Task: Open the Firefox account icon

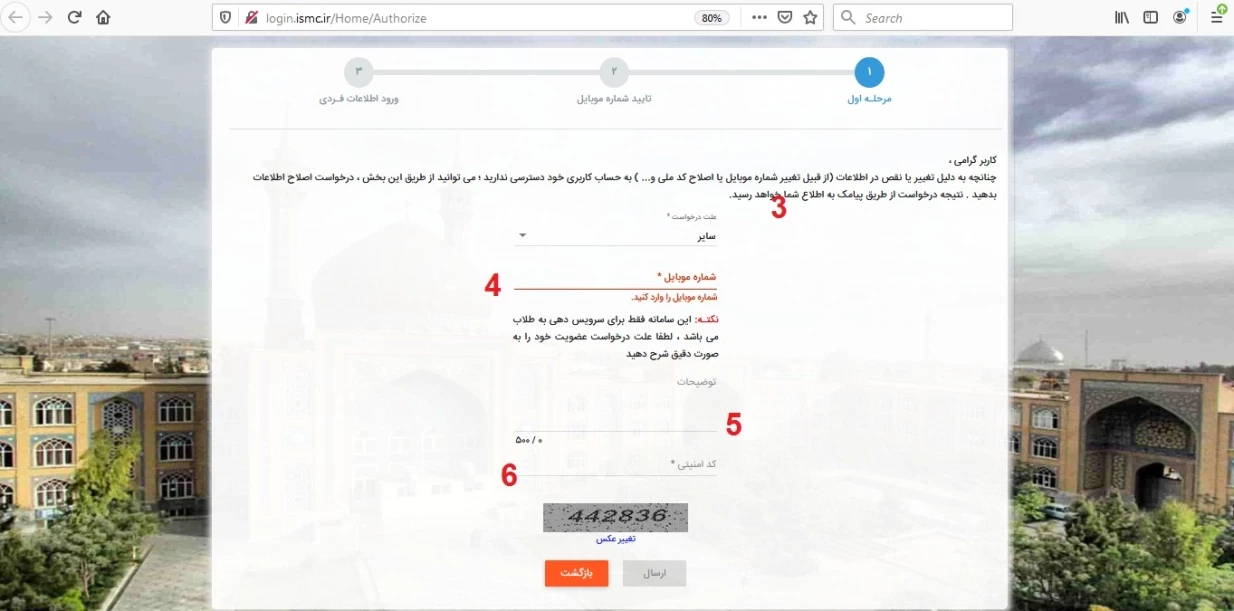Action: coord(1181,17)
